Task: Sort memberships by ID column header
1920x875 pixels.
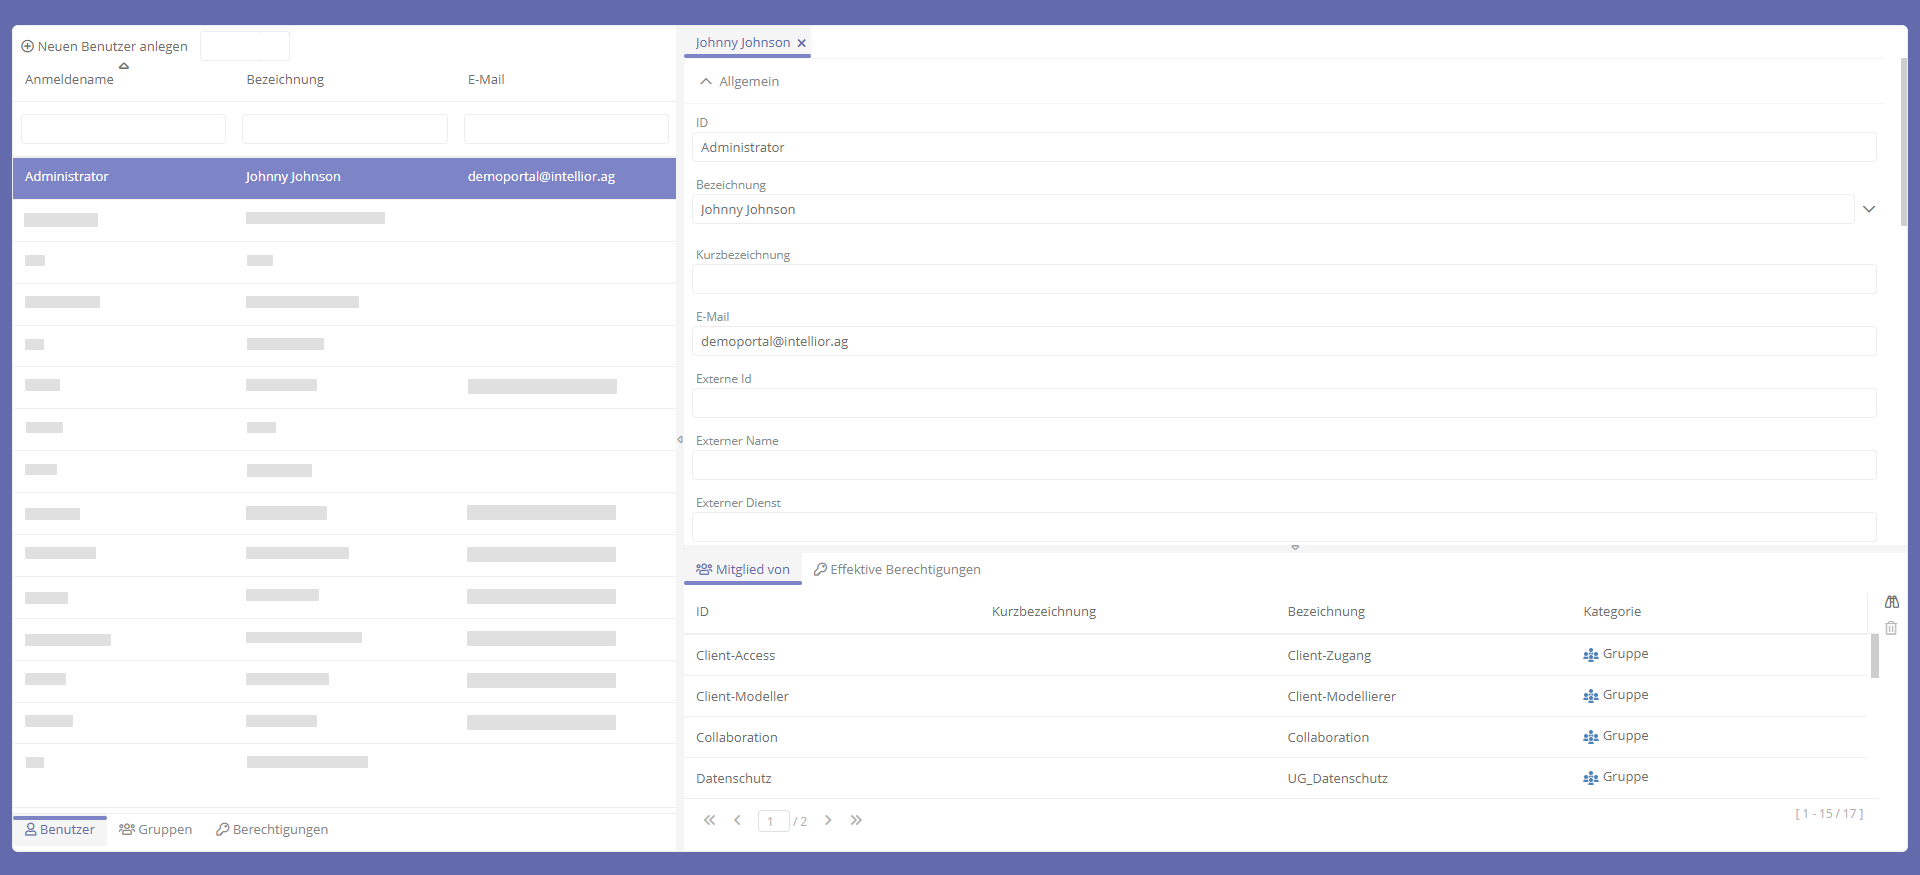Action: tap(702, 612)
